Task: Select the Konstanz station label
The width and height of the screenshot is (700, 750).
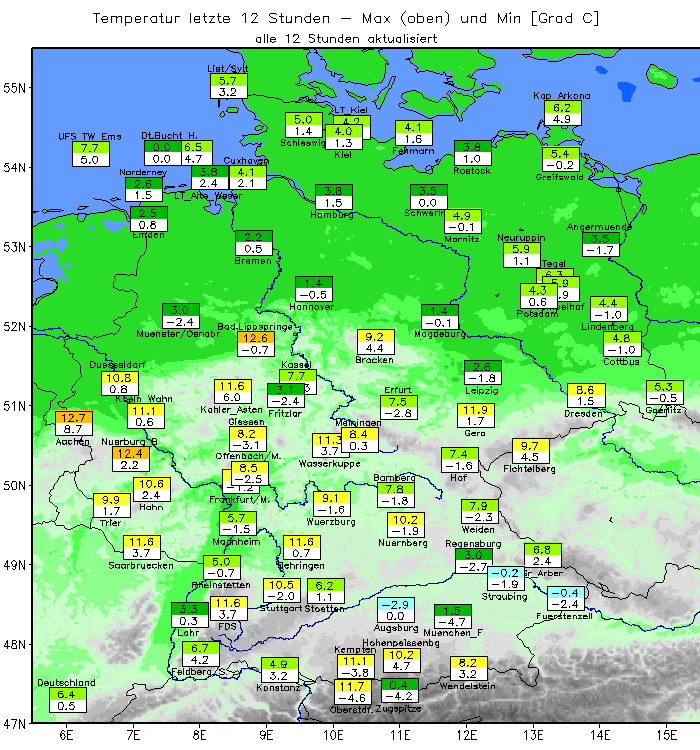Action: pos(278,687)
